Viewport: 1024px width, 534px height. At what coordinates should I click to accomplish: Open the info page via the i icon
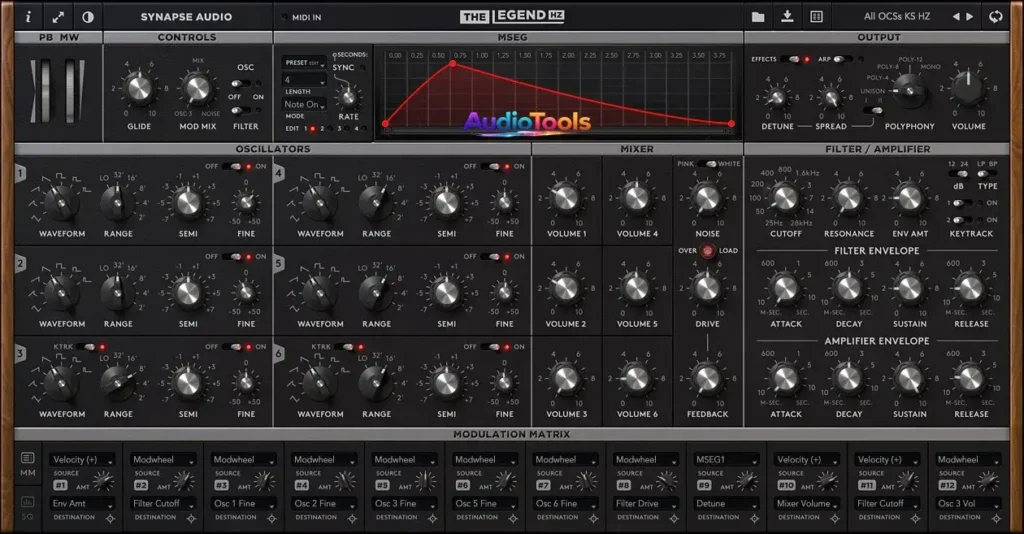(28, 17)
